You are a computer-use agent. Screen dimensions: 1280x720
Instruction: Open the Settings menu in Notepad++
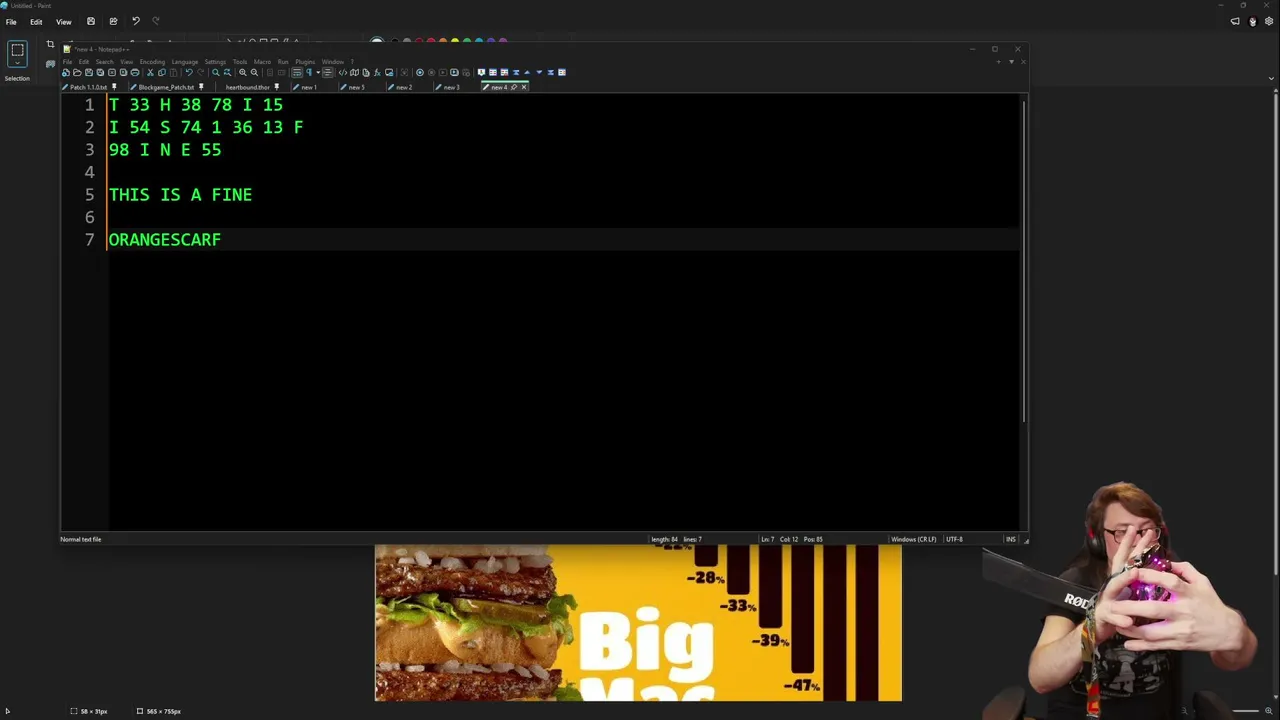(215, 62)
